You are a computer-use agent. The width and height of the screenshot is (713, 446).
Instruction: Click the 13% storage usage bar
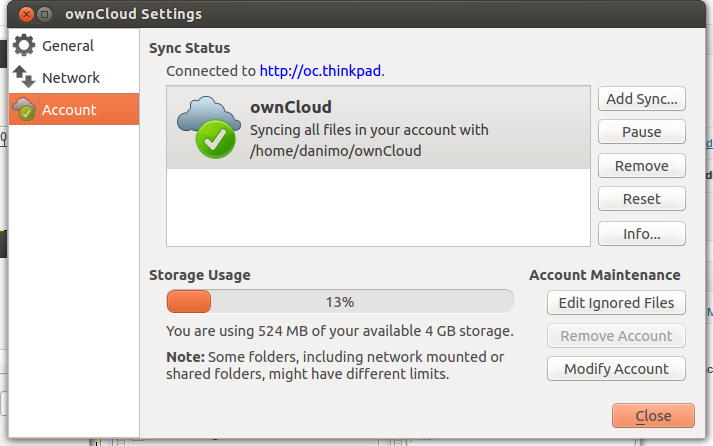click(340, 301)
